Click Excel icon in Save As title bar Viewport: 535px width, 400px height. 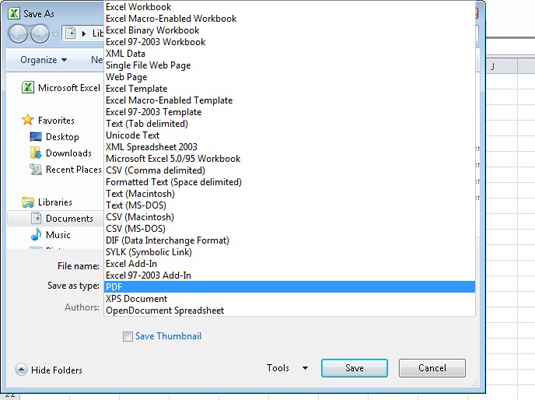14,13
